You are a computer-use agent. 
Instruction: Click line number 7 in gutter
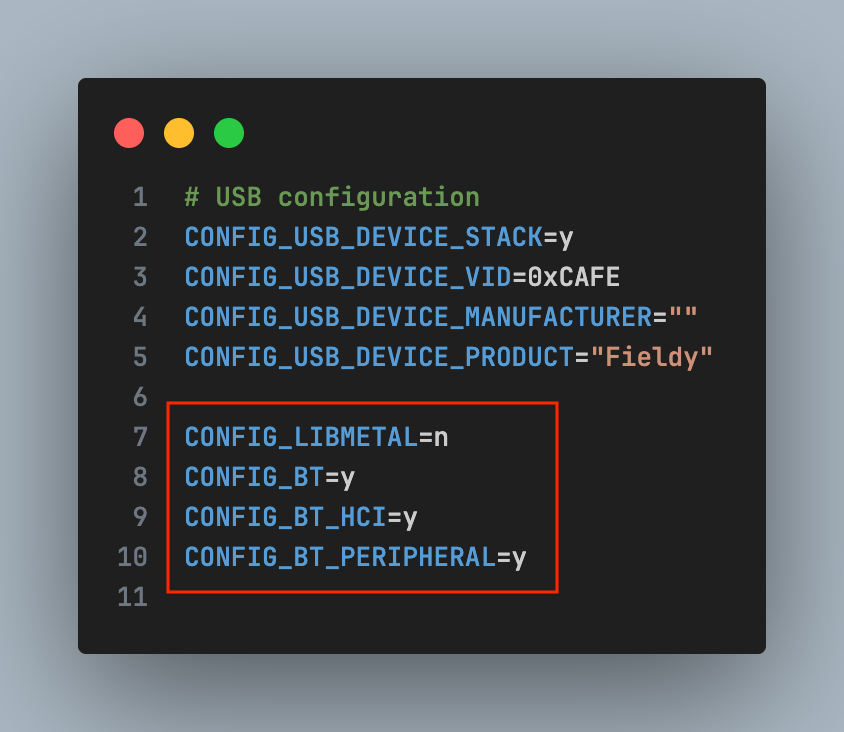click(140, 437)
